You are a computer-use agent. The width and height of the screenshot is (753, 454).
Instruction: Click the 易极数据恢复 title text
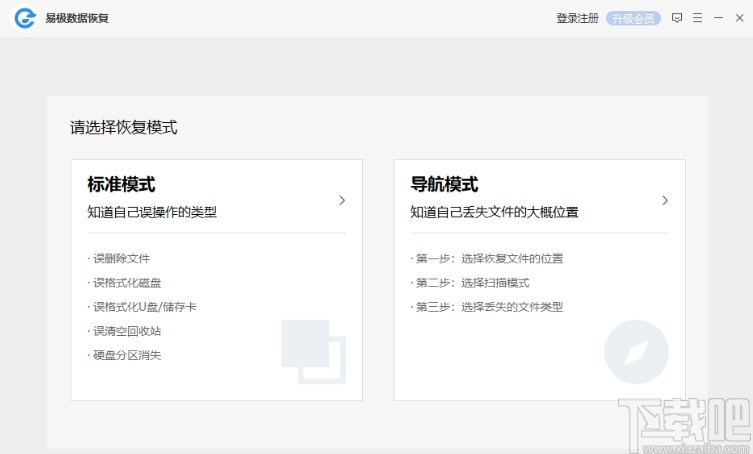tap(77, 18)
